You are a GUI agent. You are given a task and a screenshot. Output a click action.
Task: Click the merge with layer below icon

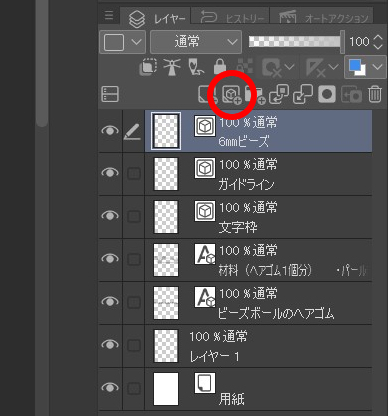pos(303,95)
